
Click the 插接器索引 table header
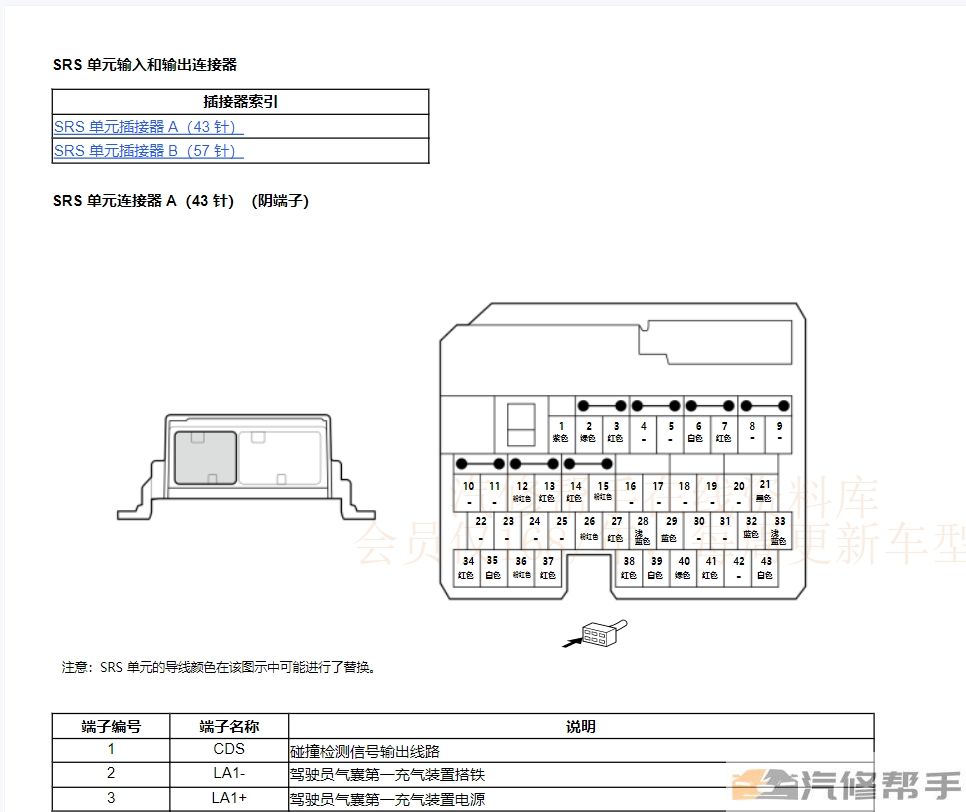click(x=240, y=102)
